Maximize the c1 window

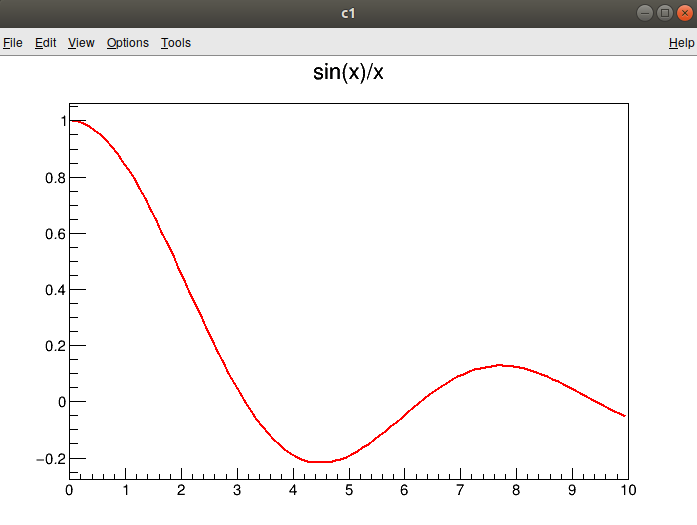[665, 13]
